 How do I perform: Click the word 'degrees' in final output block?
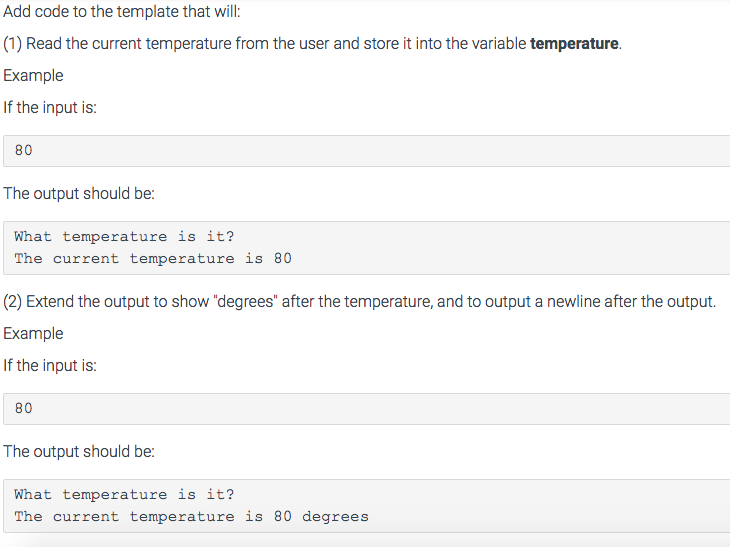point(335,517)
